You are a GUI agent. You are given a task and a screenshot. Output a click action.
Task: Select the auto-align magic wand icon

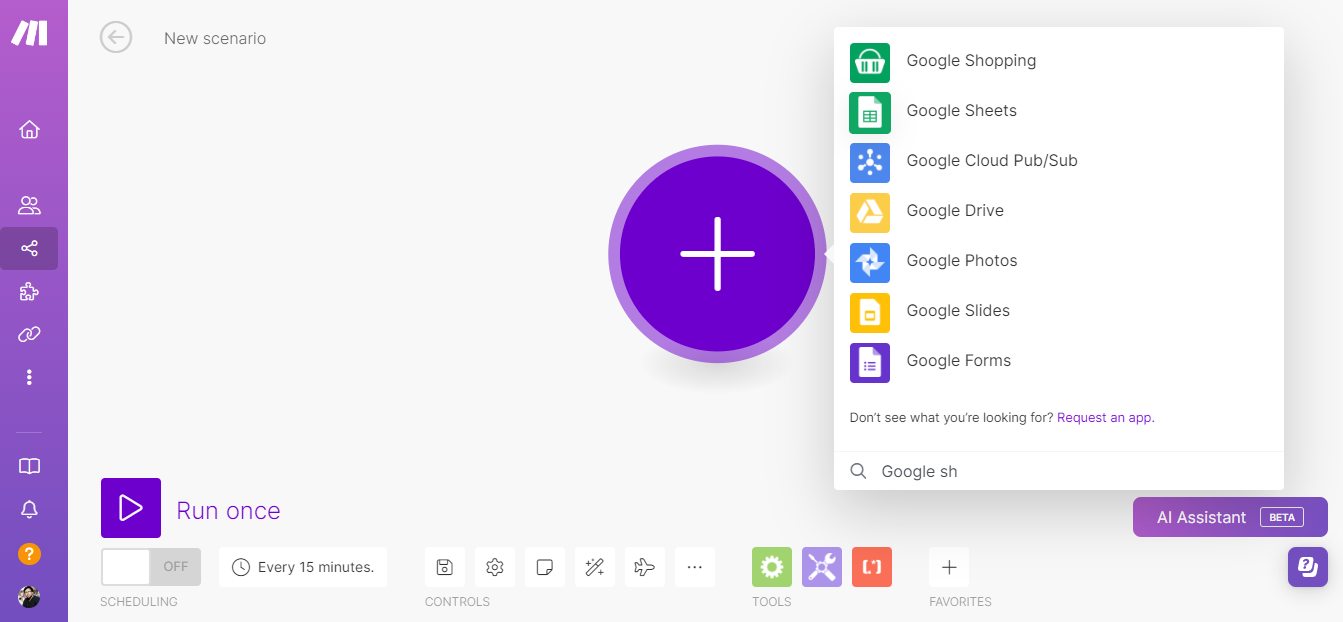click(x=595, y=567)
